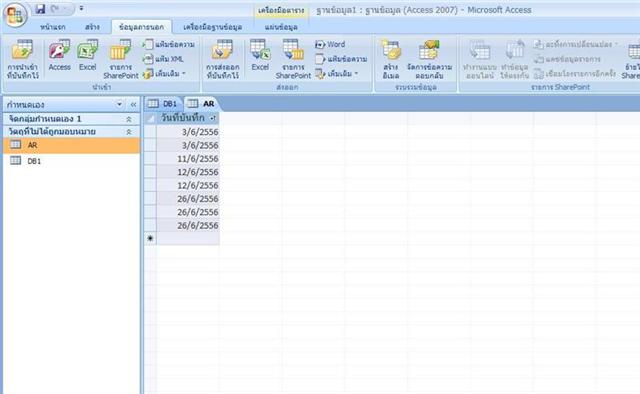Open Saved Exports (การส่งออกที่บันทึกไว้)

click(x=223, y=59)
